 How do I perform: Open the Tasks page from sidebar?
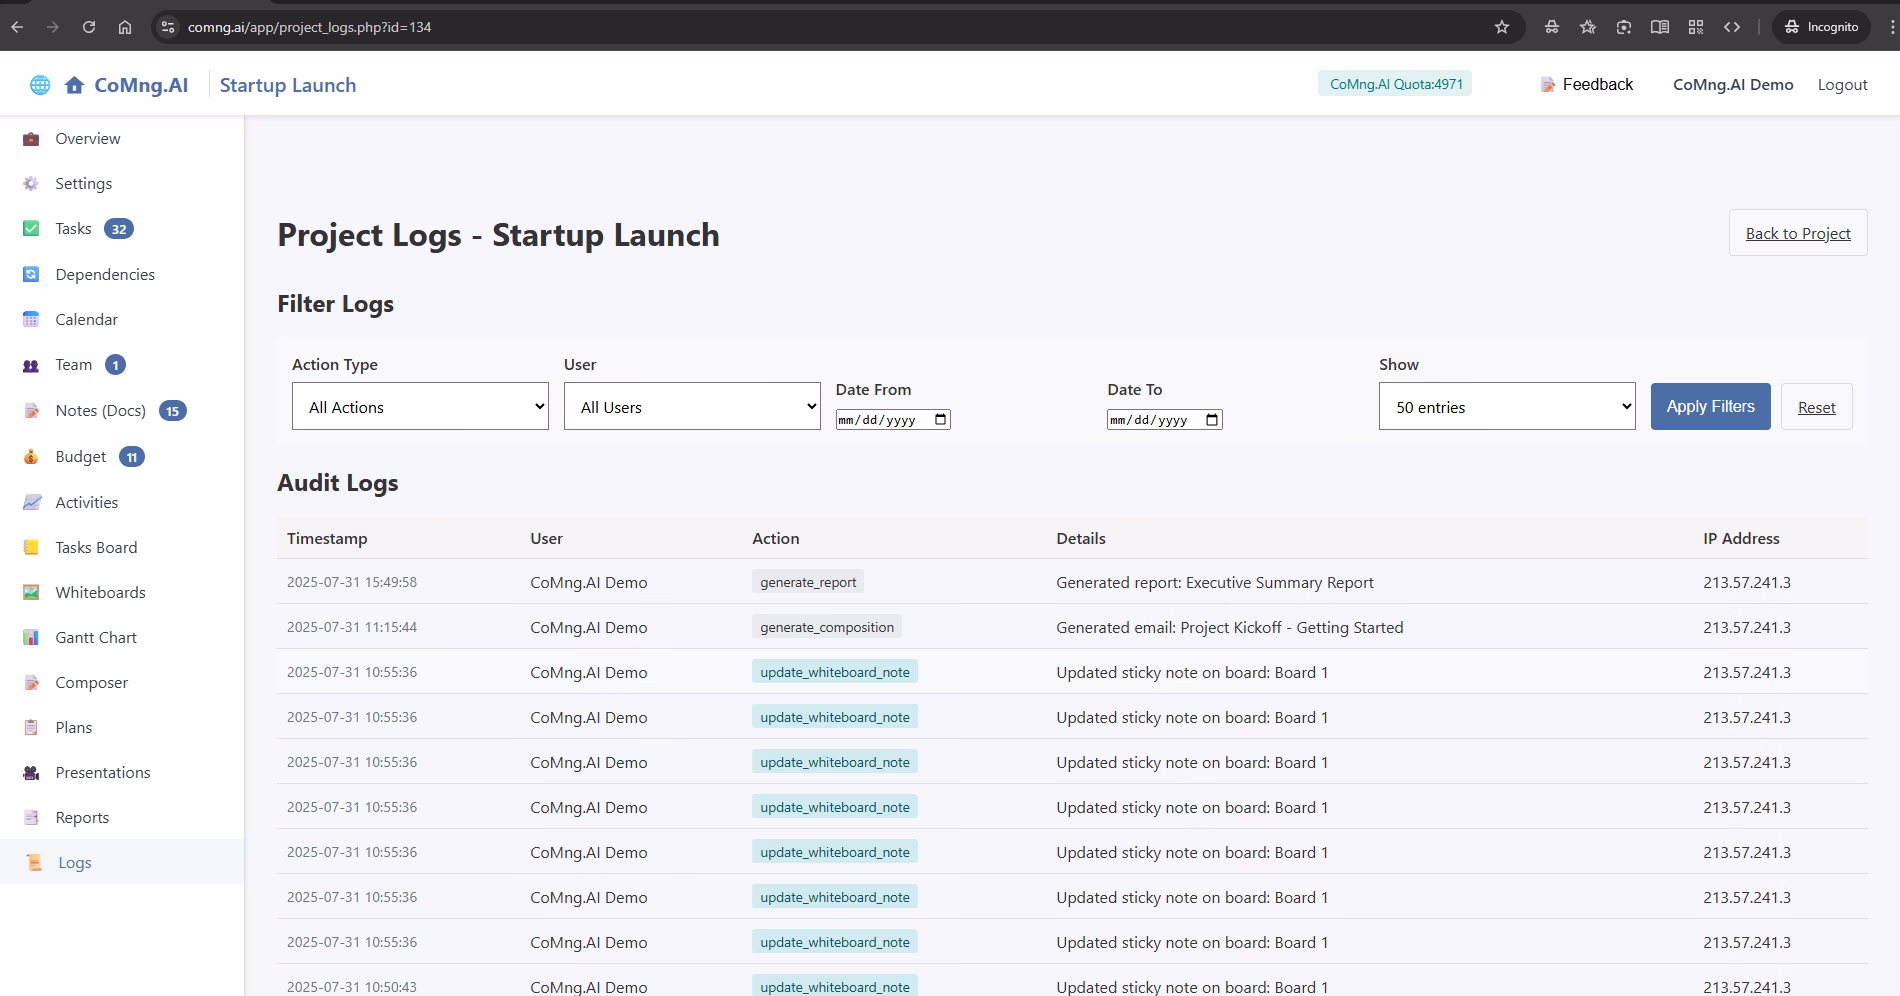pyautogui.click(x=73, y=229)
